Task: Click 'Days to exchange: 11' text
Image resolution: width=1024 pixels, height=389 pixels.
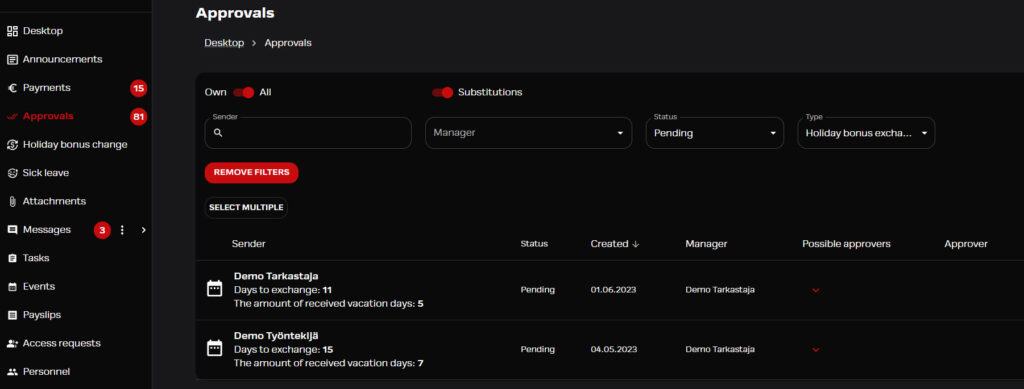Action: tap(283, 290)
